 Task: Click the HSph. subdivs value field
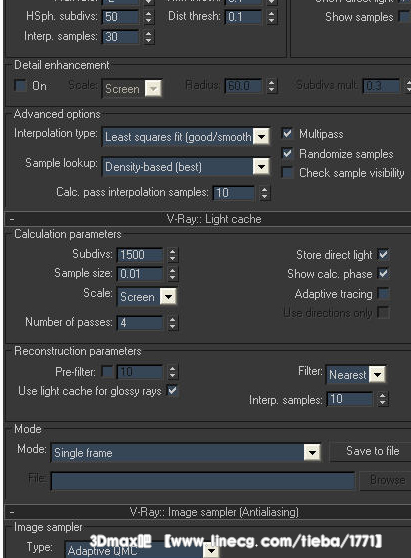coord(120,17)
